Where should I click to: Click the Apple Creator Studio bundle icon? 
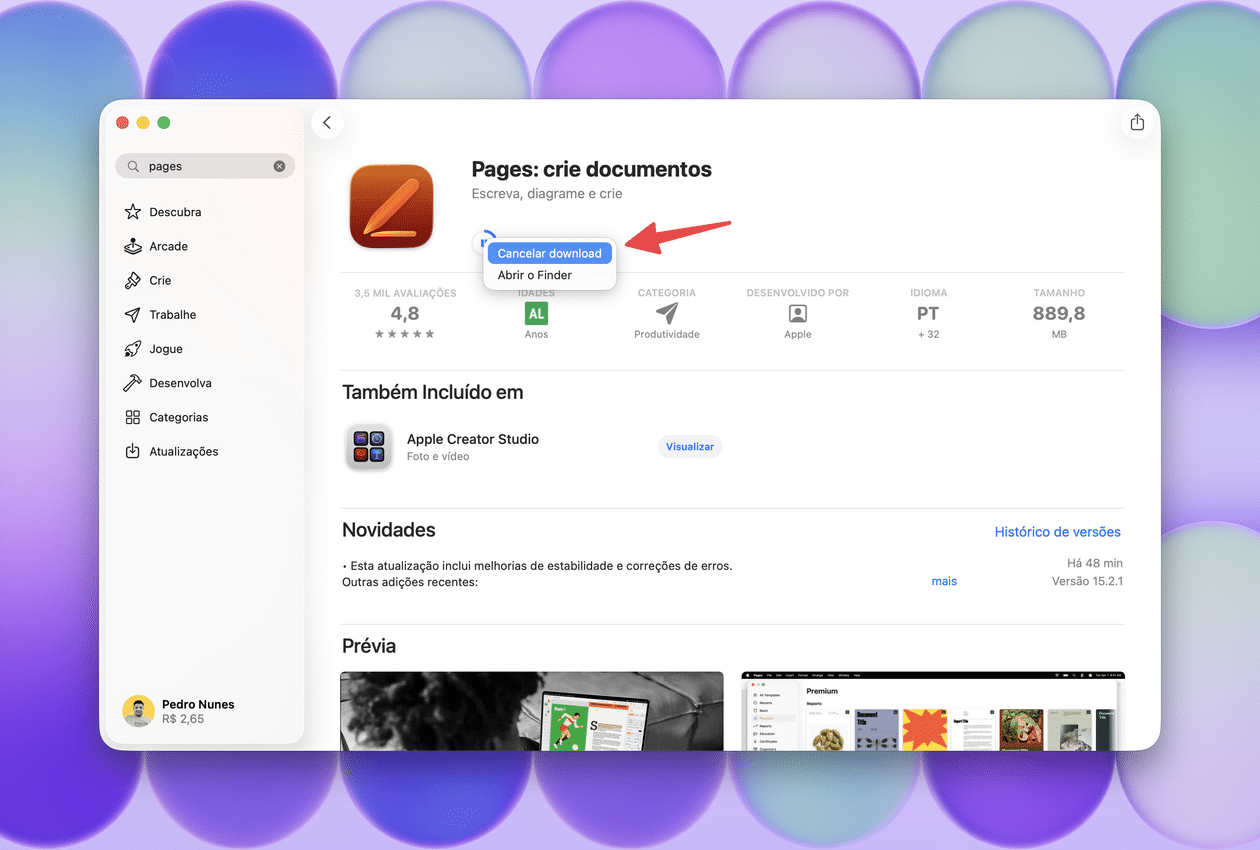pyautogui.click(x=369, y=447)
